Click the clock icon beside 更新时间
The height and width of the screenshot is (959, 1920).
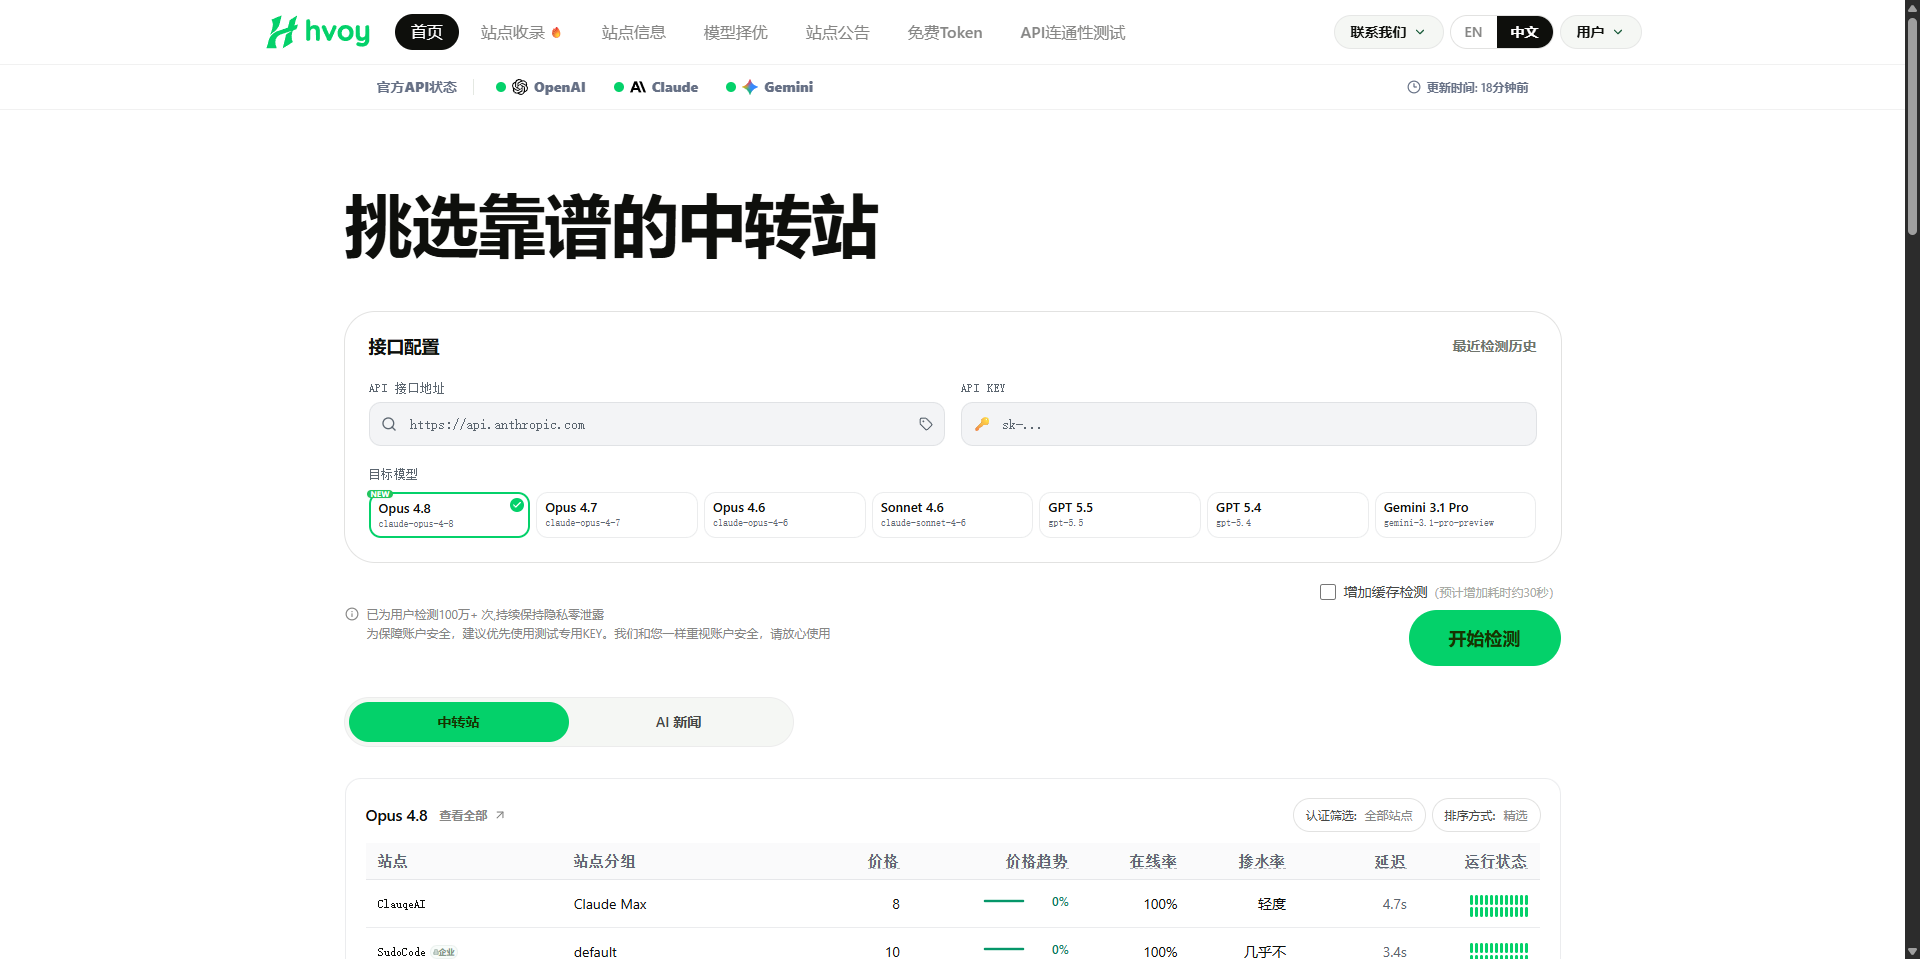coord(1414,87)
